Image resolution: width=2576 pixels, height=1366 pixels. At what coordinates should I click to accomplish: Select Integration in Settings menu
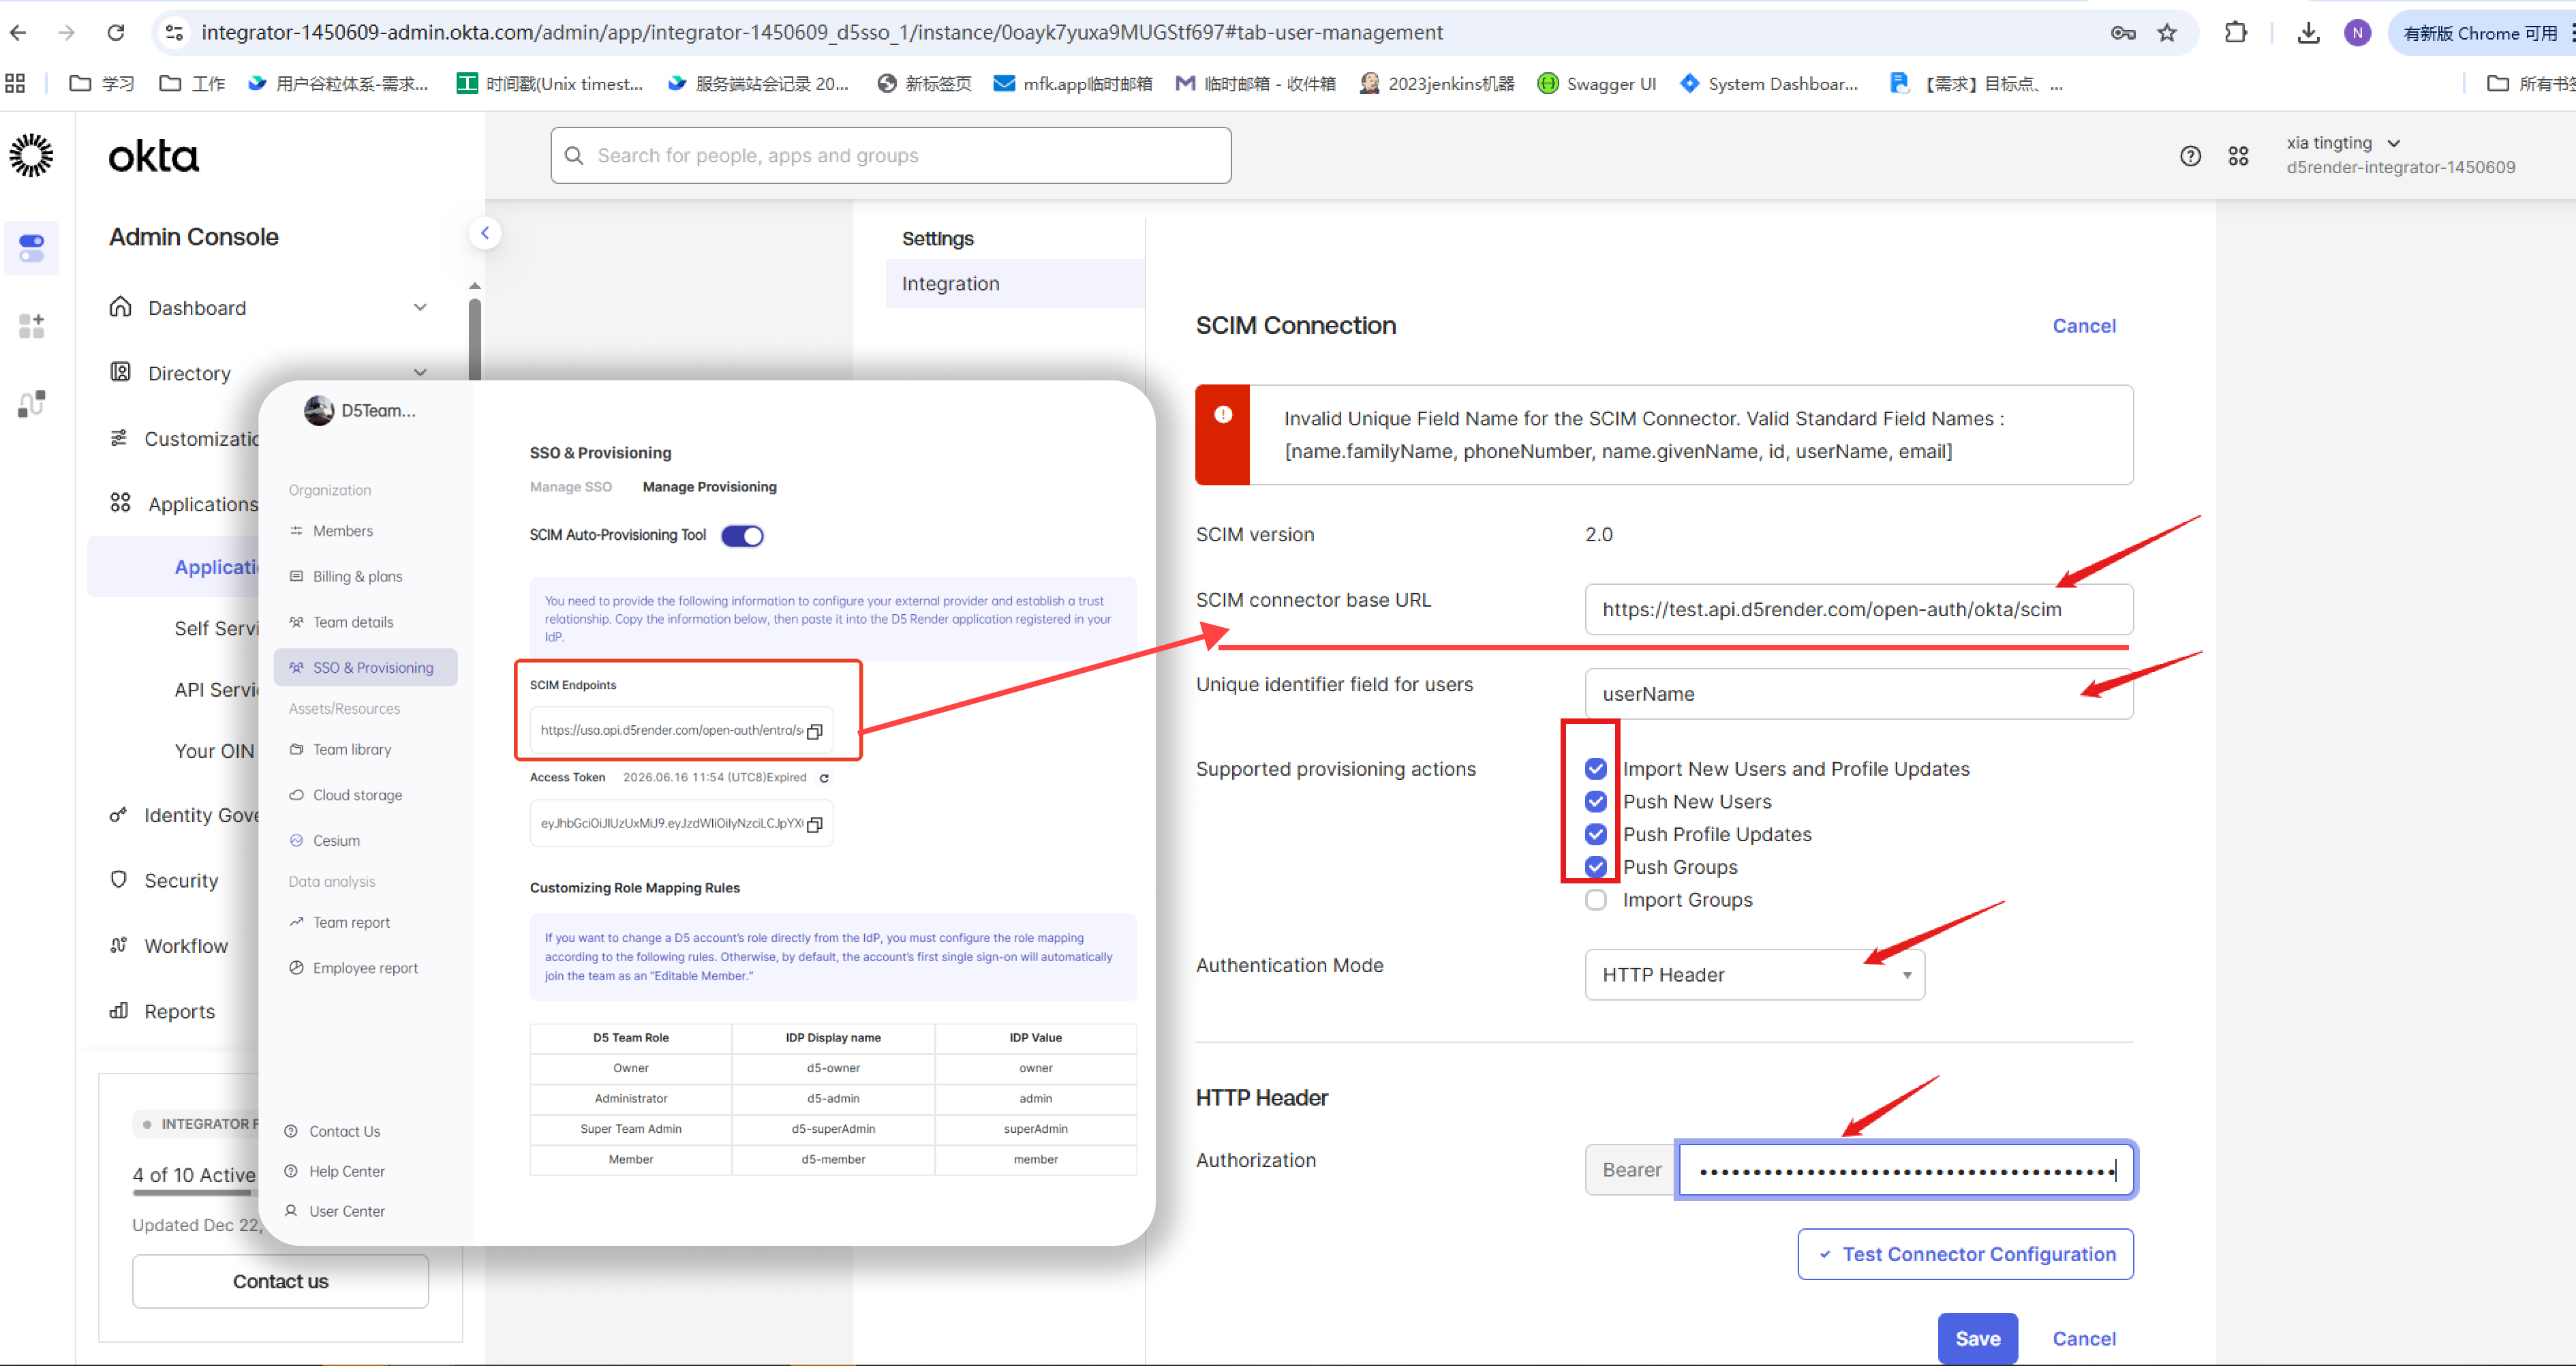pos(950,284)
